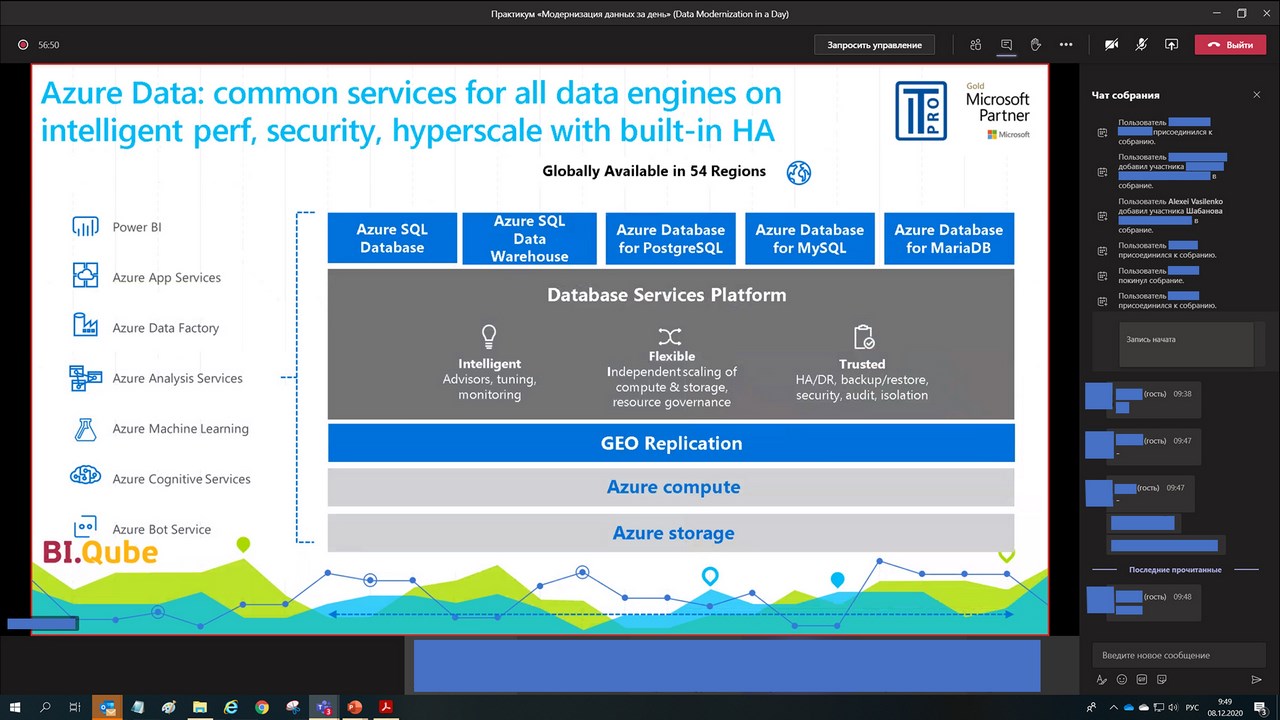Click the Intelligent lightbulb icon

pyautogui.click(x=489, y=336)
